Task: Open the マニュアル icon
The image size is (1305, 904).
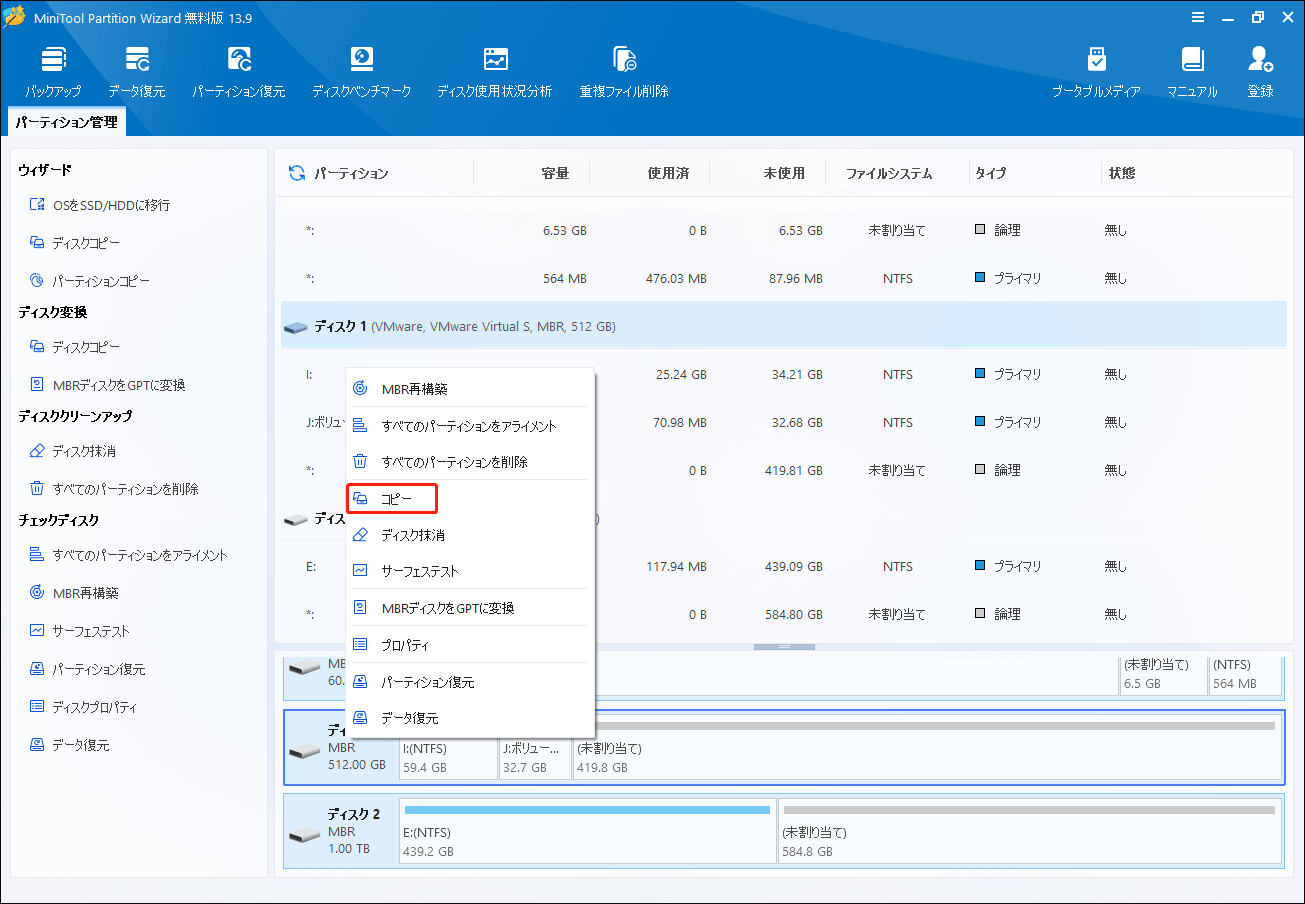Action: click(1192, 72)
